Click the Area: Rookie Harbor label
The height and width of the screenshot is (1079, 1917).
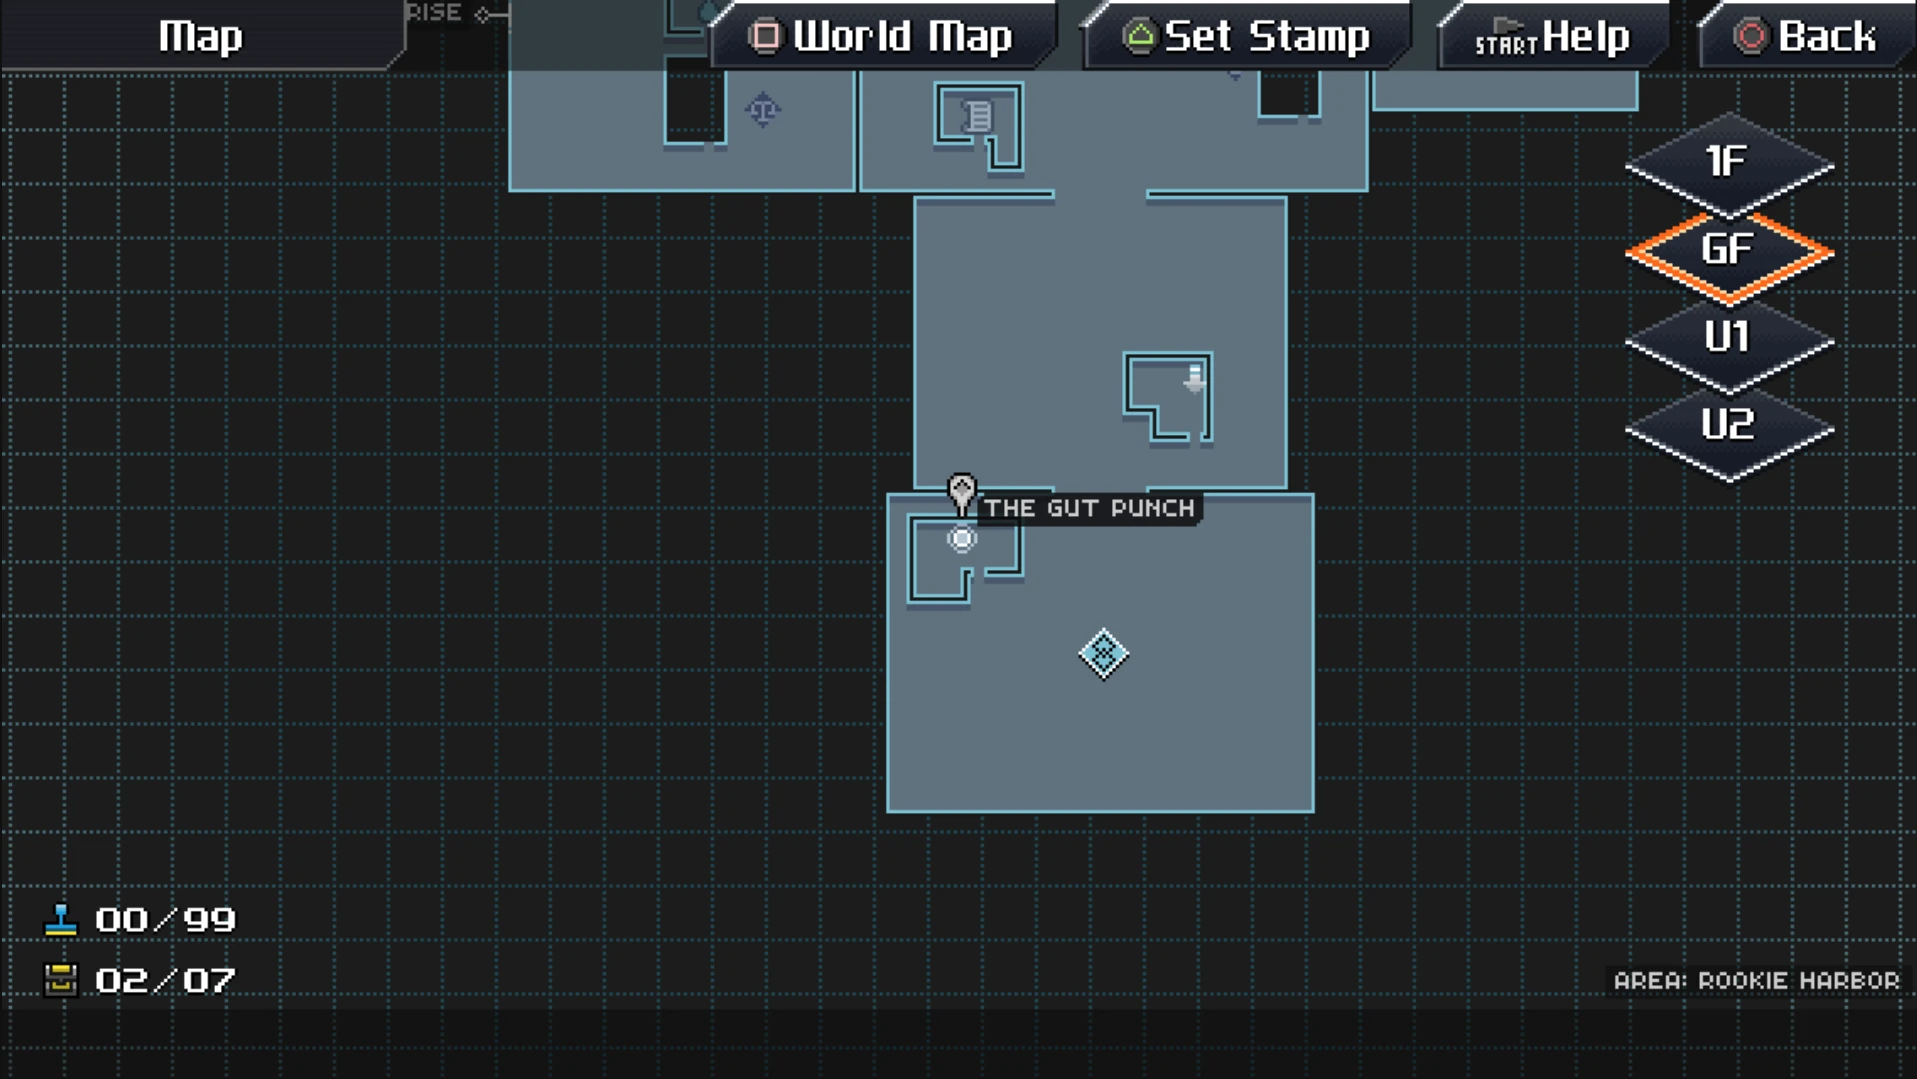1756,981
